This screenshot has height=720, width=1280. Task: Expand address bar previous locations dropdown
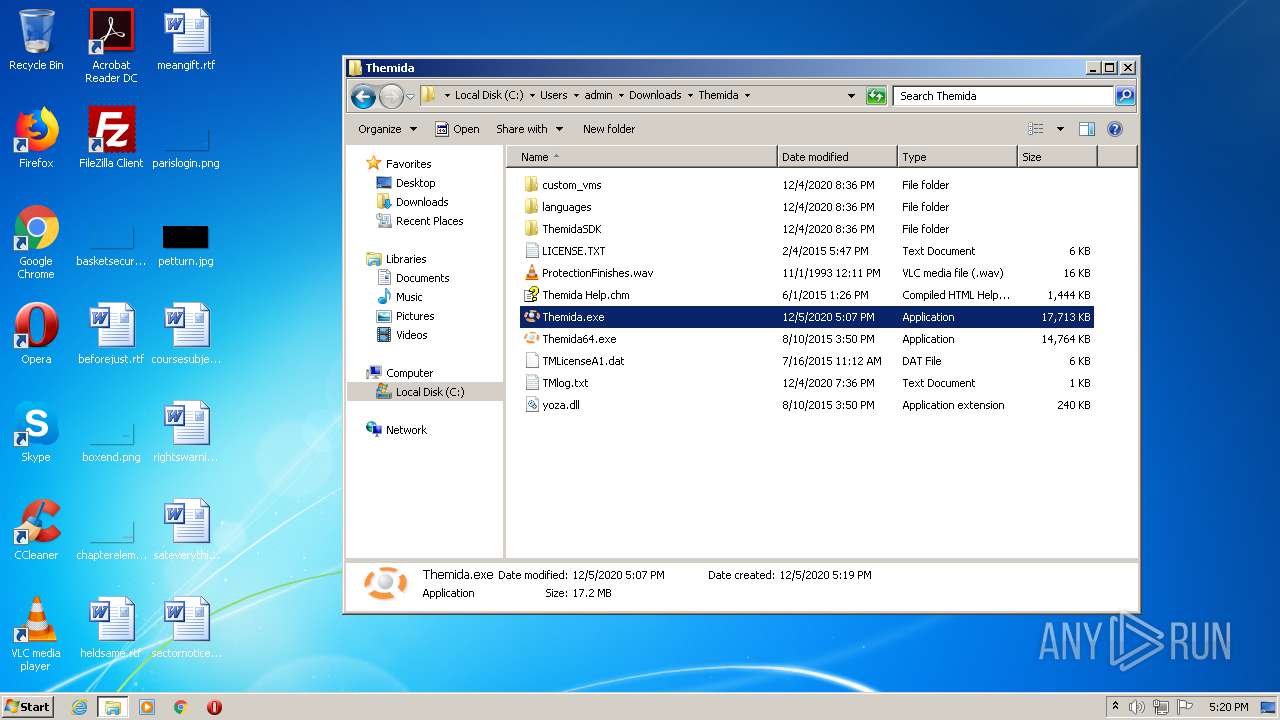pyautogui.click(x=851, y=96)
